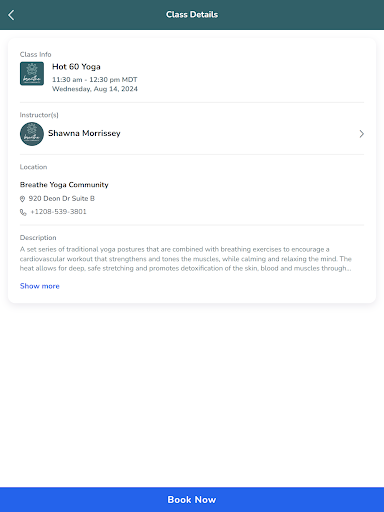Show more of the class description
Screen dimensions: 384x512
pyautogui.click(x=40, y=286)
